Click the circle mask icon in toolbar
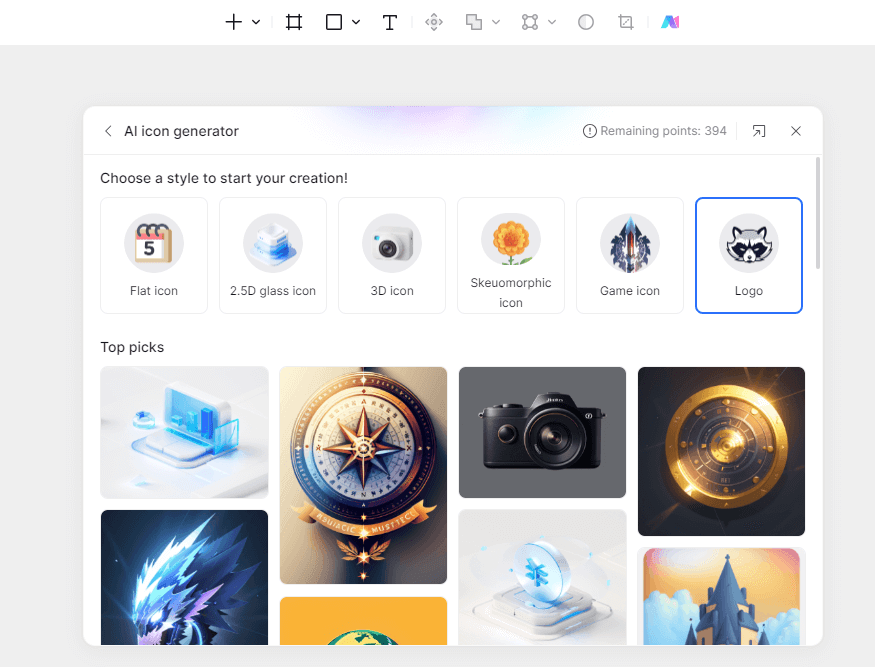Screen dimensions: 875x667 coord(585,22)
